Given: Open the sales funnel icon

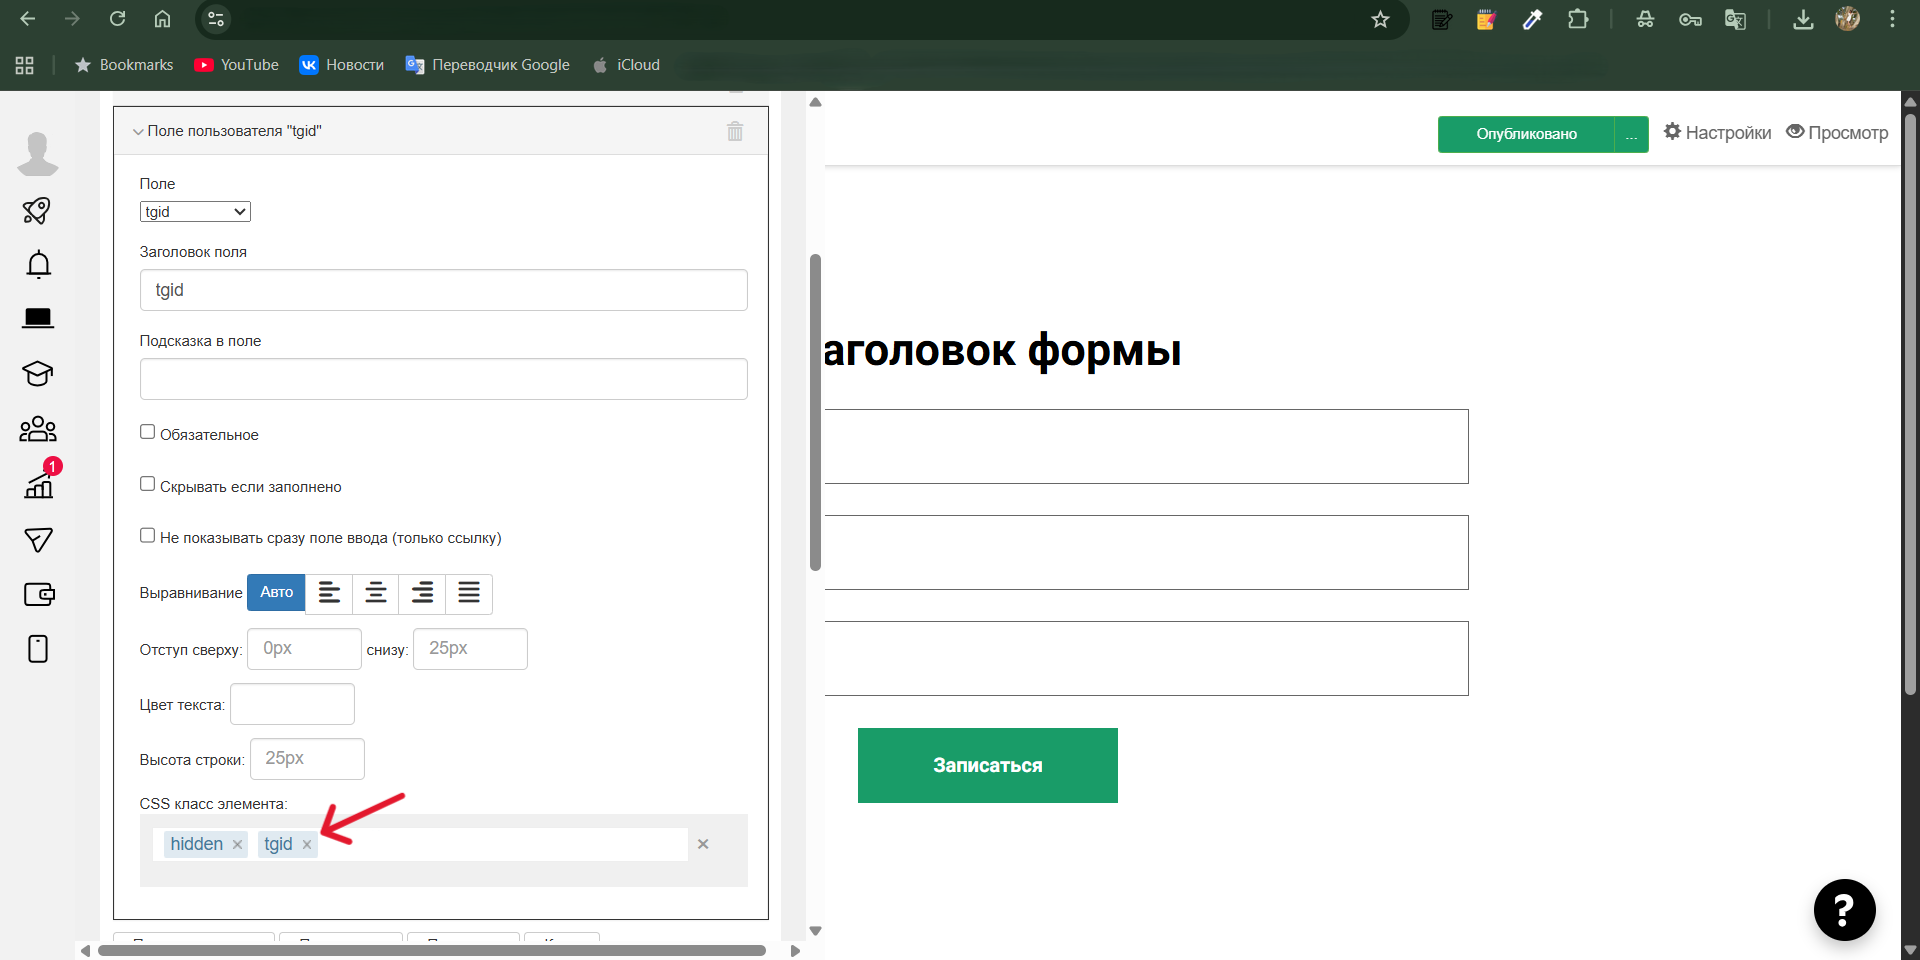Looking at the screenshot, I should pyautogui.click(x=37, y=540).
